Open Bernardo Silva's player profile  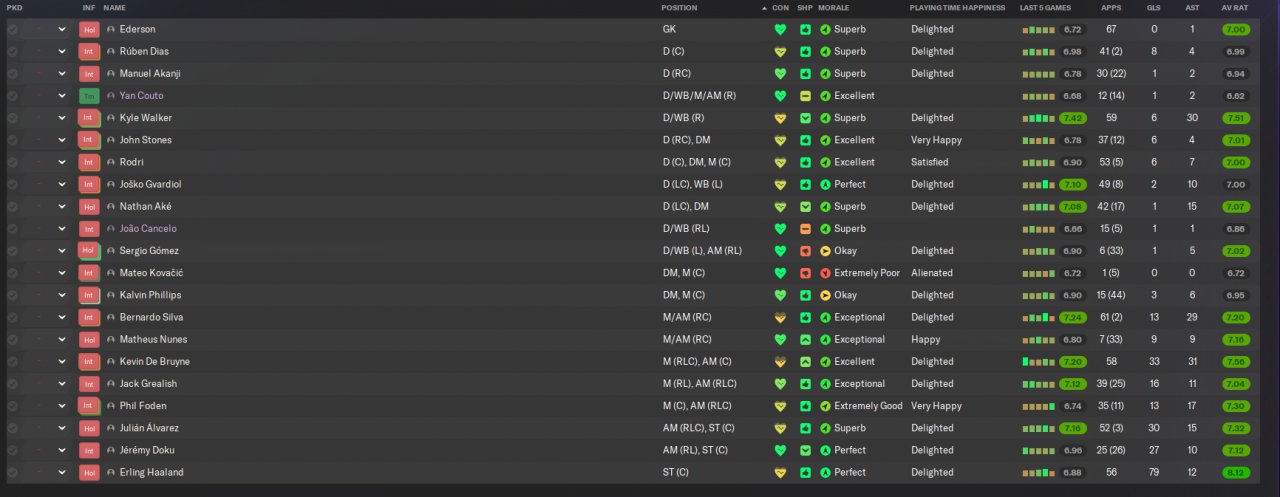[151, 317]
